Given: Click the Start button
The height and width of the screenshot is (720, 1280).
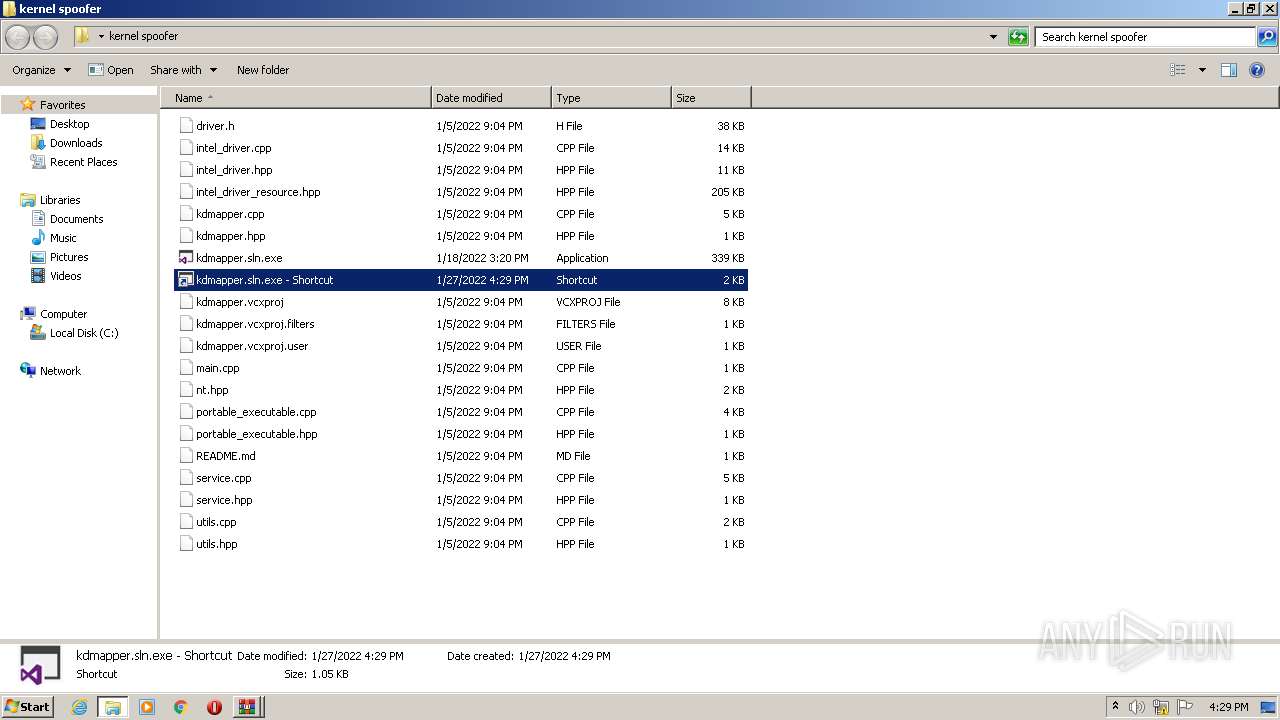Looking at the screenshot, I should point(28,707).
